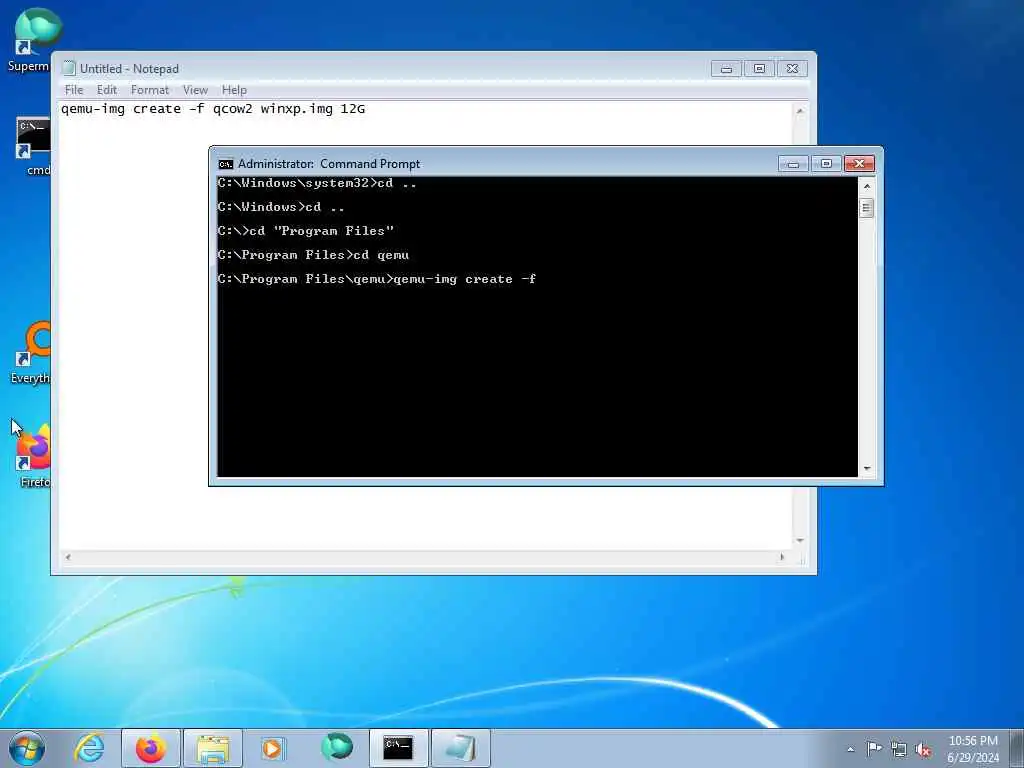This screenshot has width=1024, height=768.
Task: Click the Show desktop button
Action: coord(1017,748)
